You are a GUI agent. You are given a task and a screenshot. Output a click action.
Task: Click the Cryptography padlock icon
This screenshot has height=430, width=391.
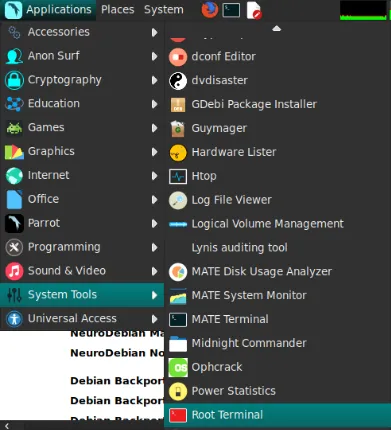tap(14, 80)
